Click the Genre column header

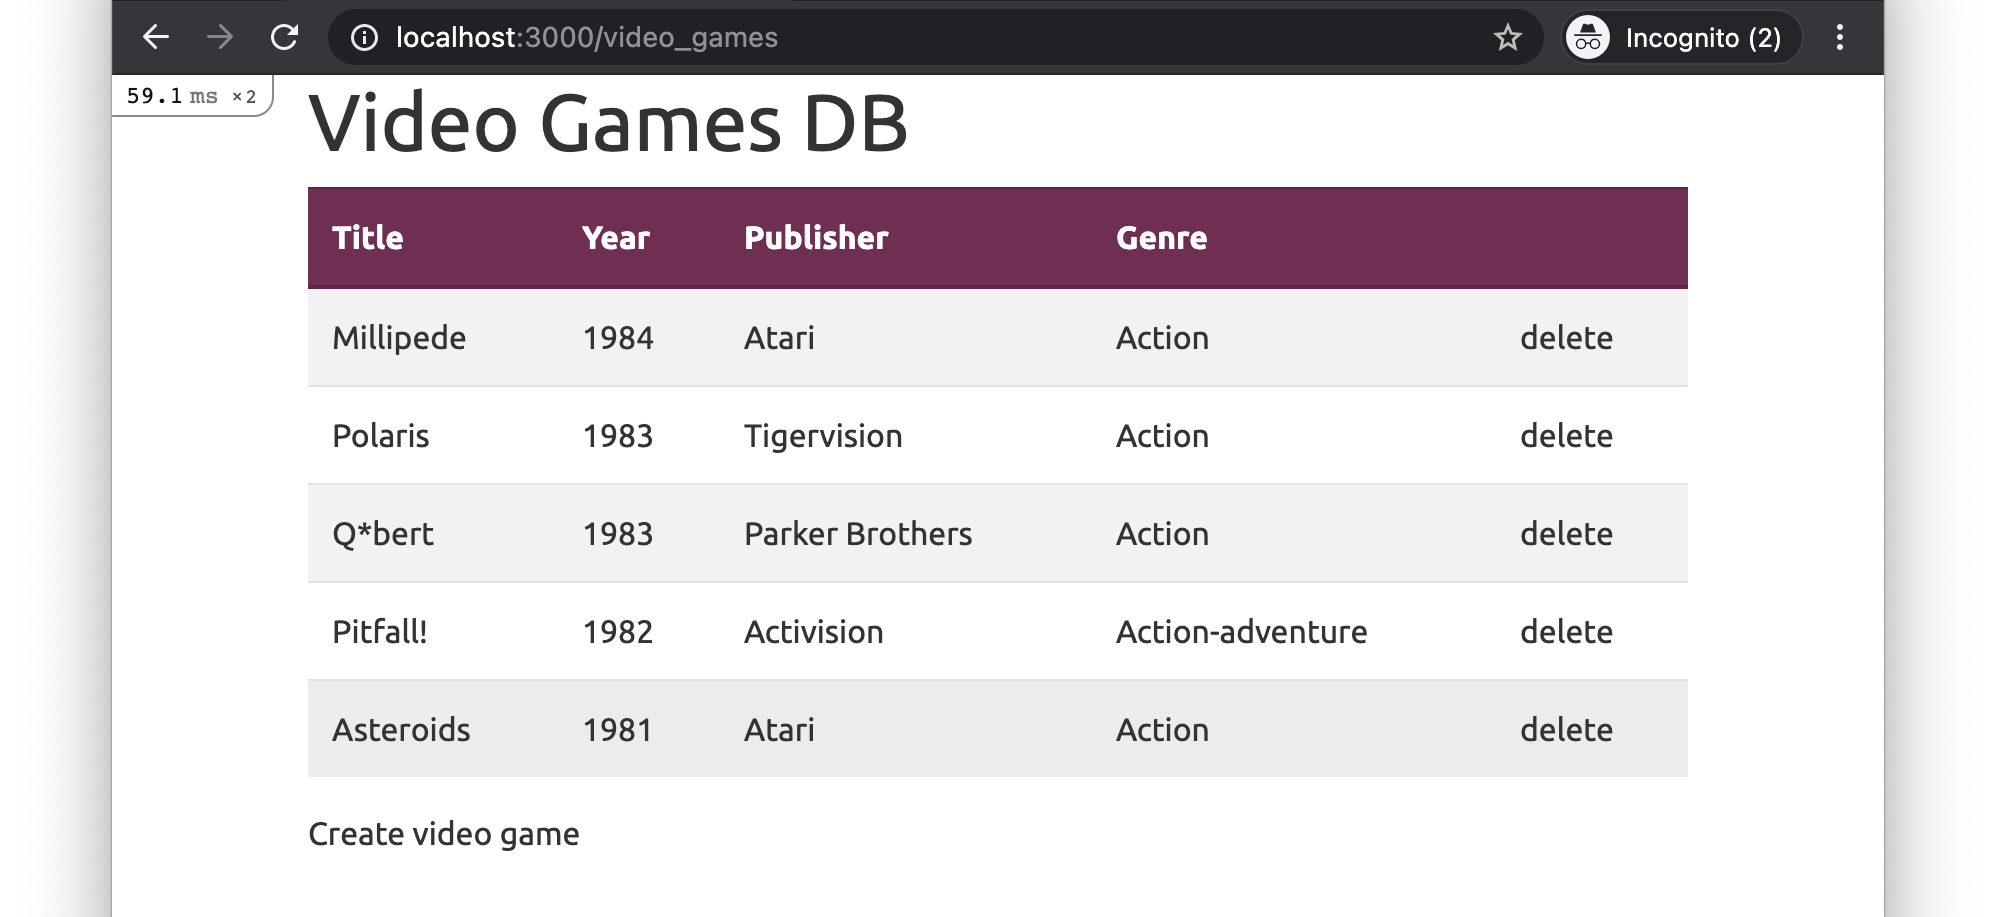coord(1161,238)
